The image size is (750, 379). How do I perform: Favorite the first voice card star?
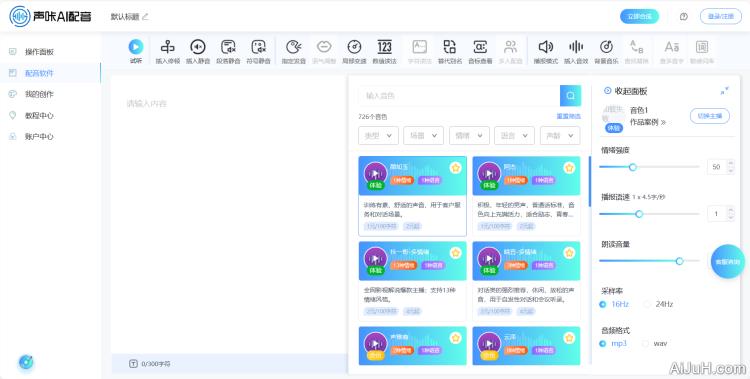[x=455, y=167]
